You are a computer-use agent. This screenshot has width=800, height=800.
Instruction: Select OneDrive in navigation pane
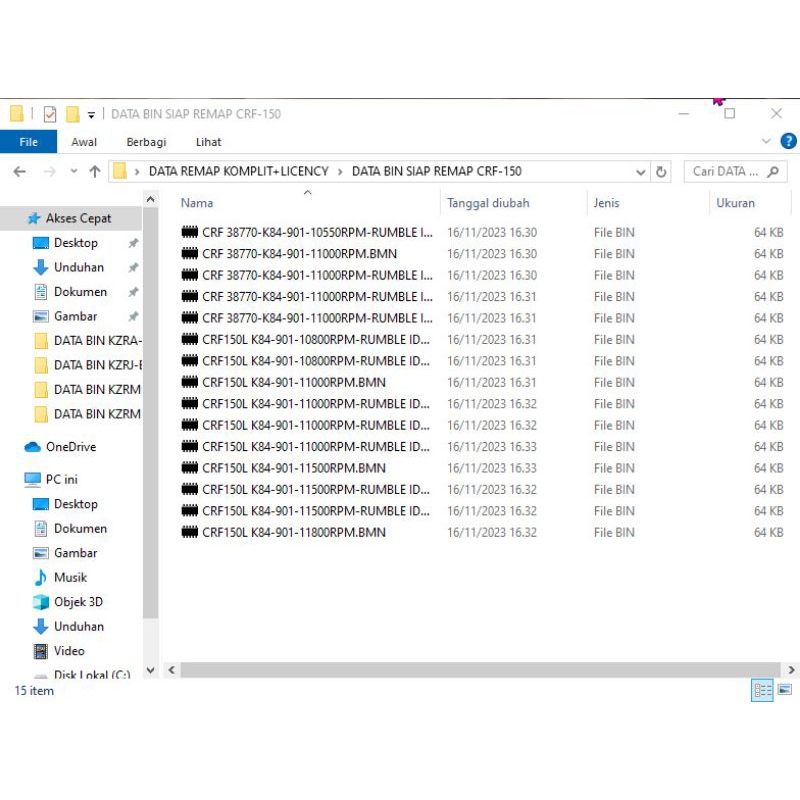click(71, 447)
